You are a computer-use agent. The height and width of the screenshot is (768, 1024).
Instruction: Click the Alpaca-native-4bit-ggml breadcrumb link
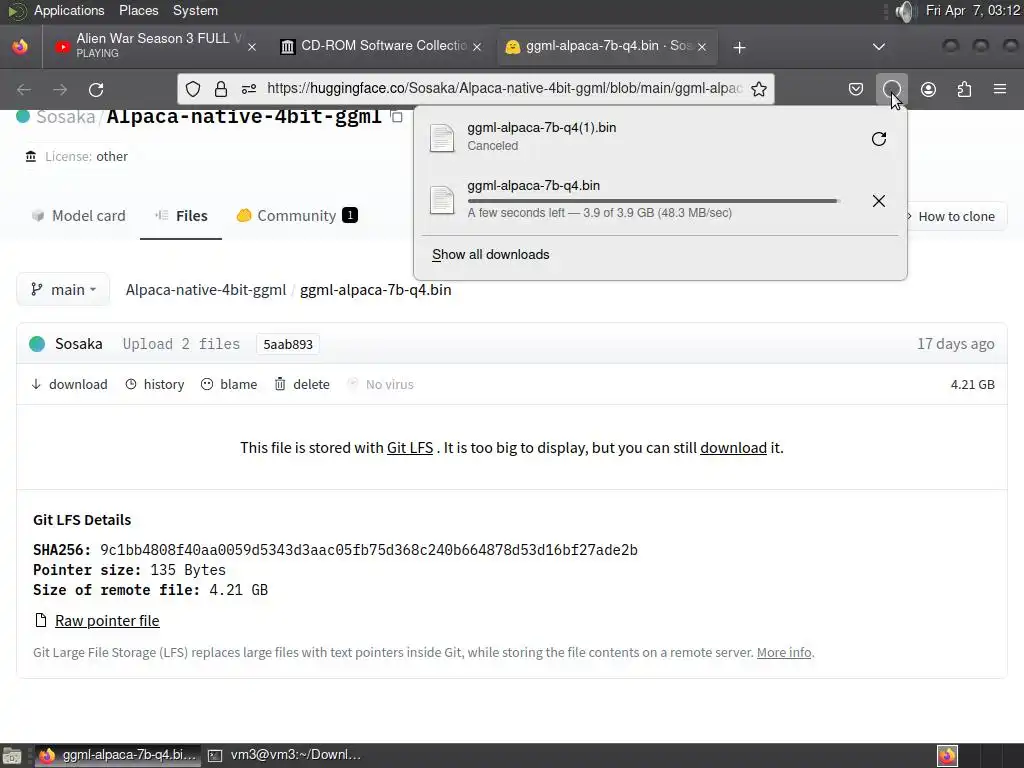pos(206,290)
